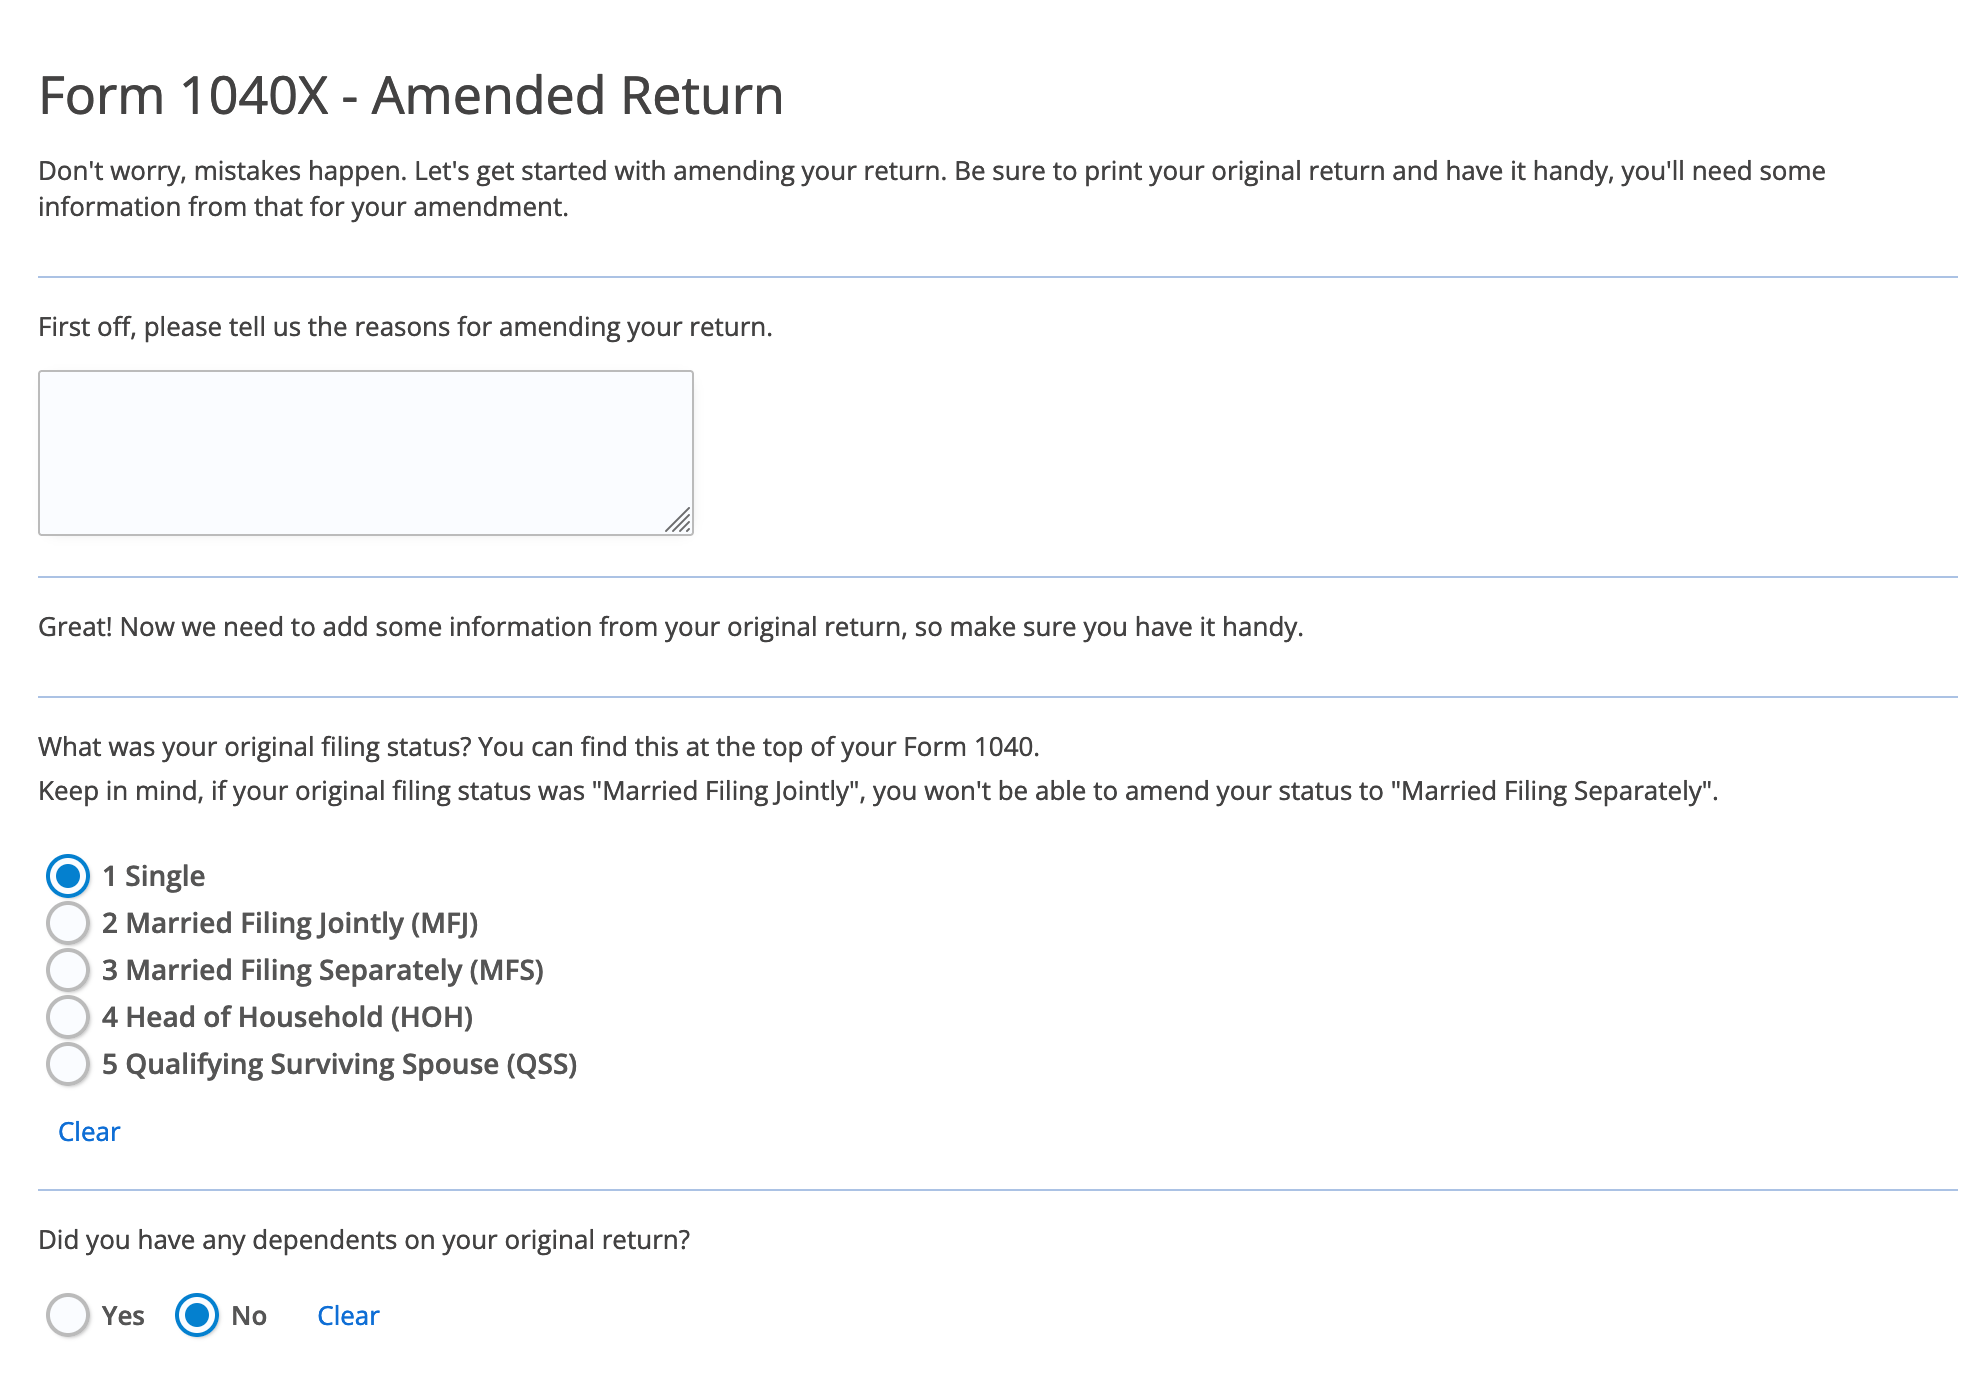Select "4 Head of Household (HOH)" status
The height and width of the screenshot is (1374, 1970).
(67, 1017)
